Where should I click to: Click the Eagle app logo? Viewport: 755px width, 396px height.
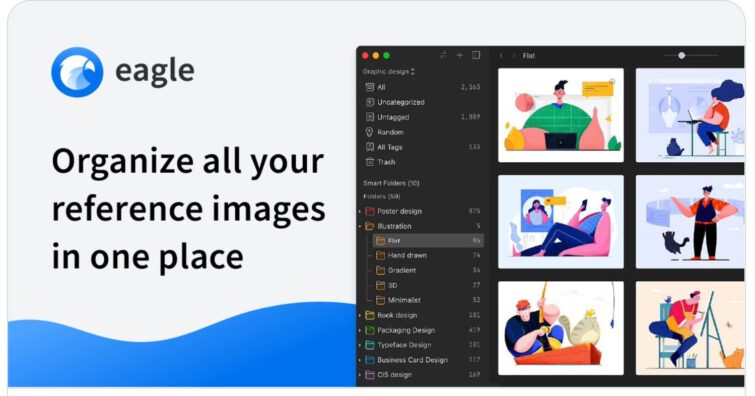click(x=77, y=72)
